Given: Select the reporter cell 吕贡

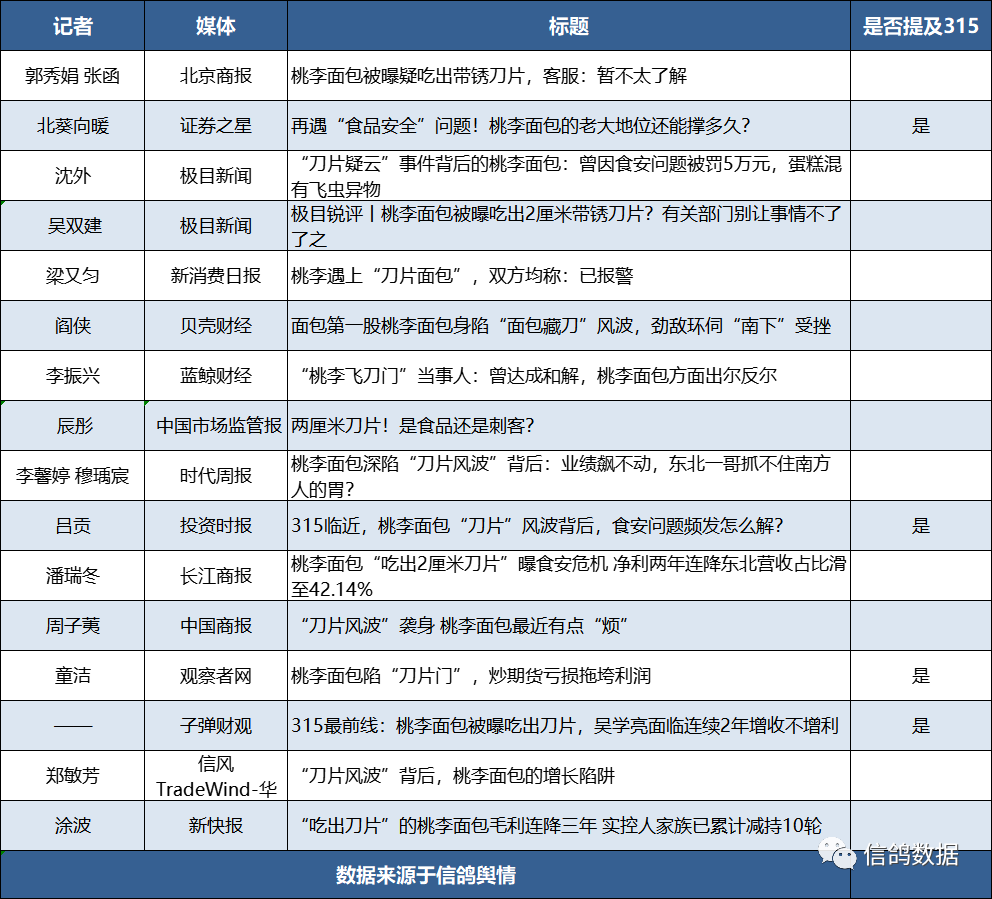Looking at the screenshot, I should (x=72, y=526).
